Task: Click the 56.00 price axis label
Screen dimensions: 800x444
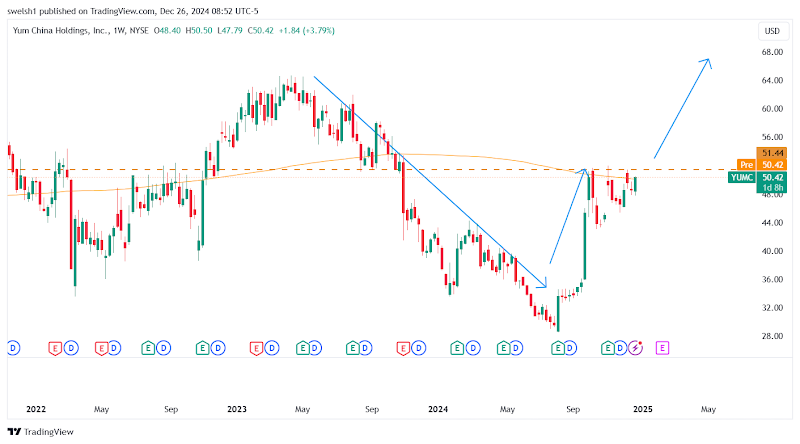Action: [772, 137]
